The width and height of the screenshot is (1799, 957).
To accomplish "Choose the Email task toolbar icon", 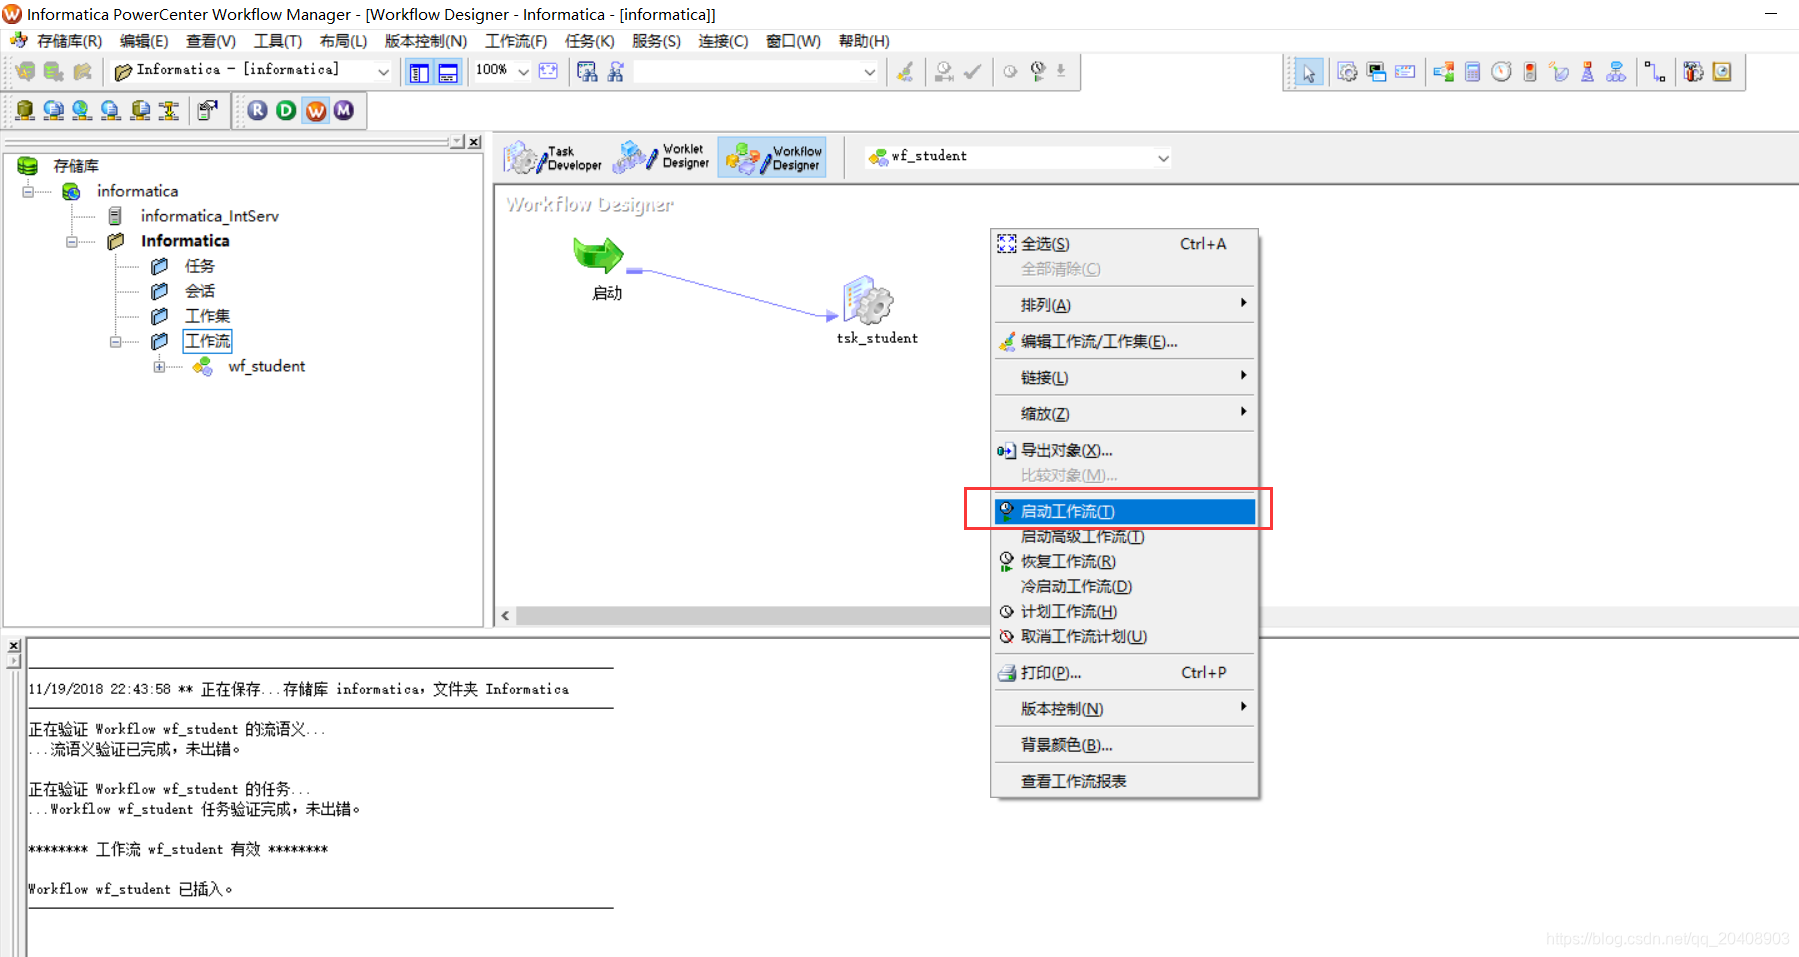I will (x=1405, y=72).
